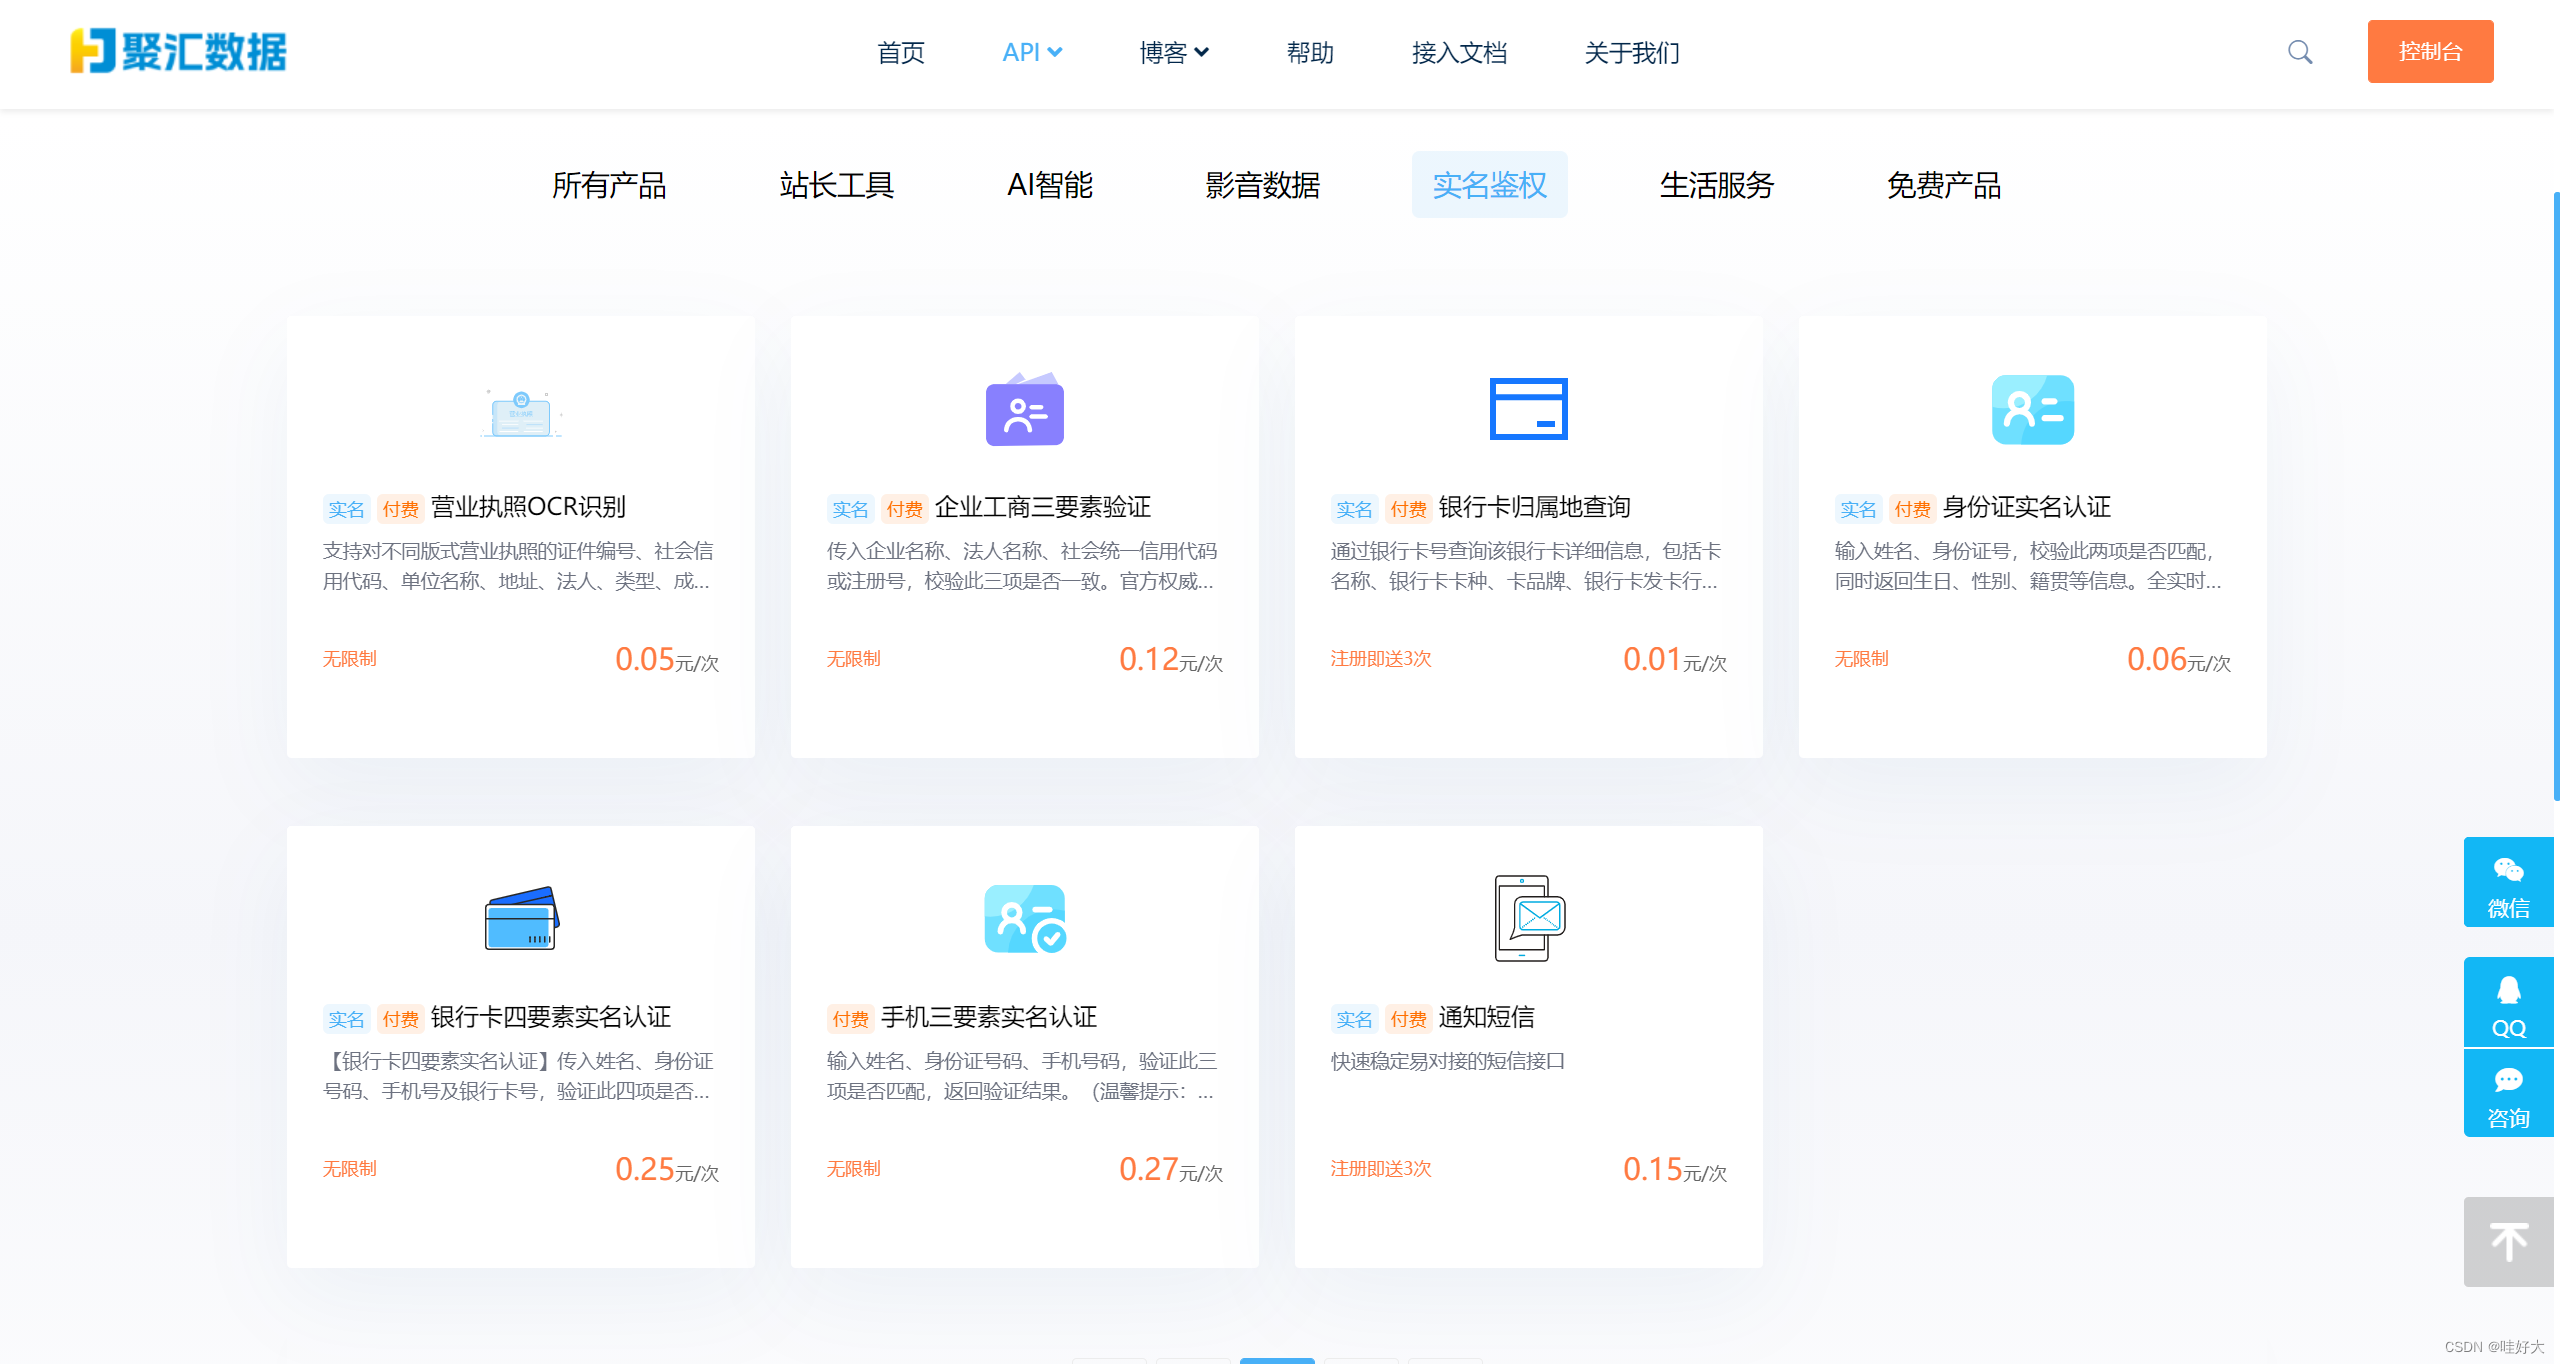Click the 银行卡四要素实名认证 card thumbnail
Image resolution: width=2560 pixels, height=1364 pixels.
[520, 918]
